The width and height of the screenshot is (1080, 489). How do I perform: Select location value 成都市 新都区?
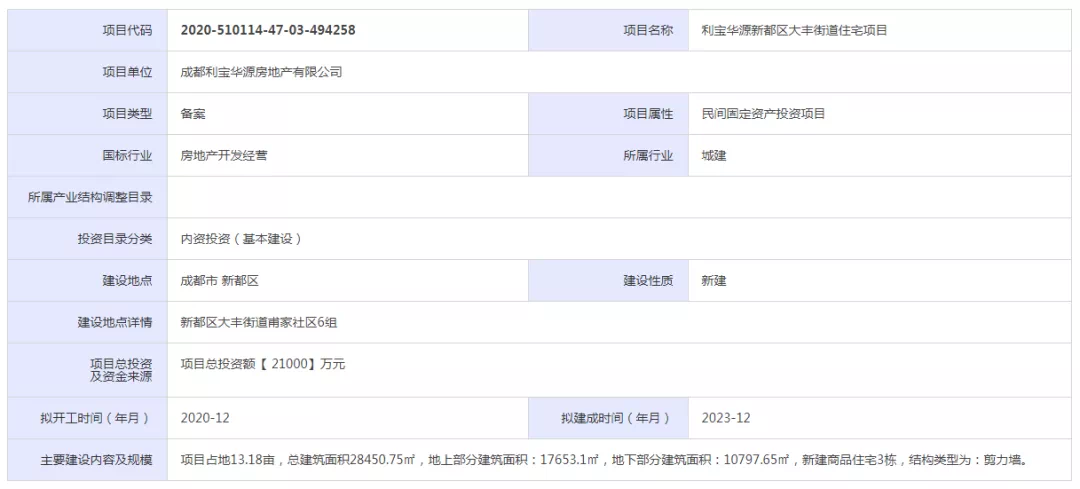pyautogui.click(x=219, y=281)
